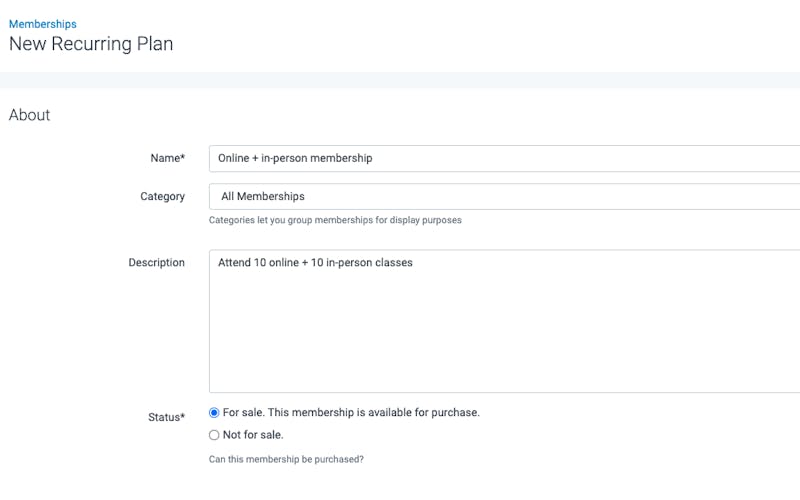Select the 'Not for sale' radio button
Viewport: 800px width, 500px height.
tap(214, 435)
